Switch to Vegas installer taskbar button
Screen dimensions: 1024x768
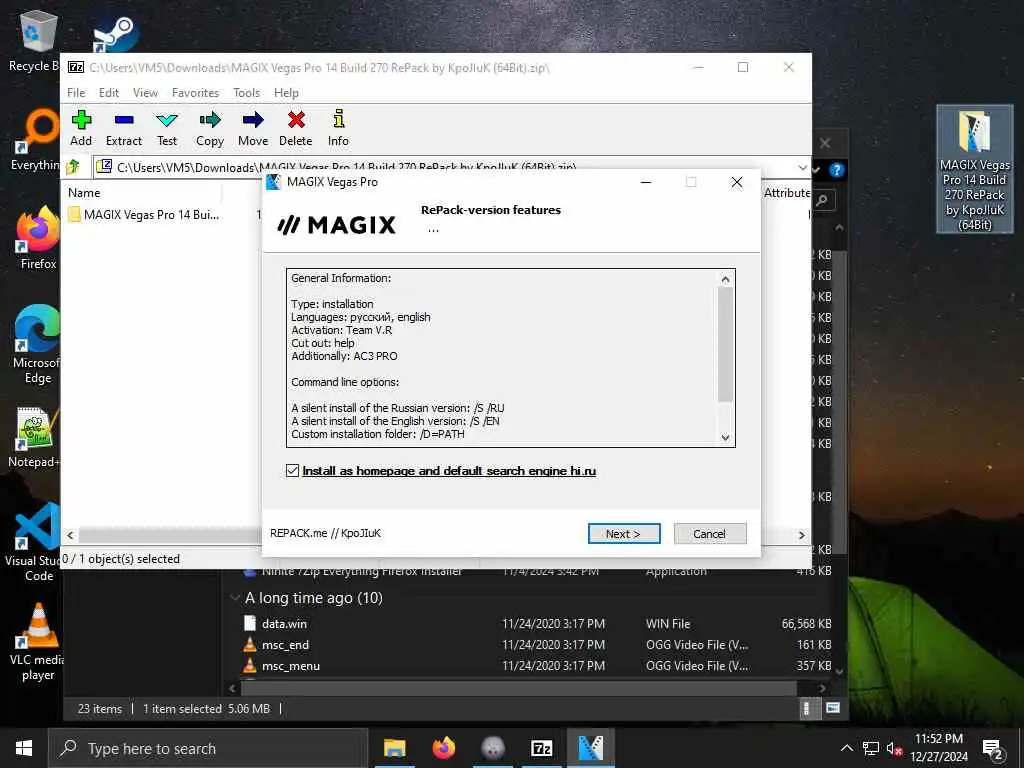click(x=590, y=748)
